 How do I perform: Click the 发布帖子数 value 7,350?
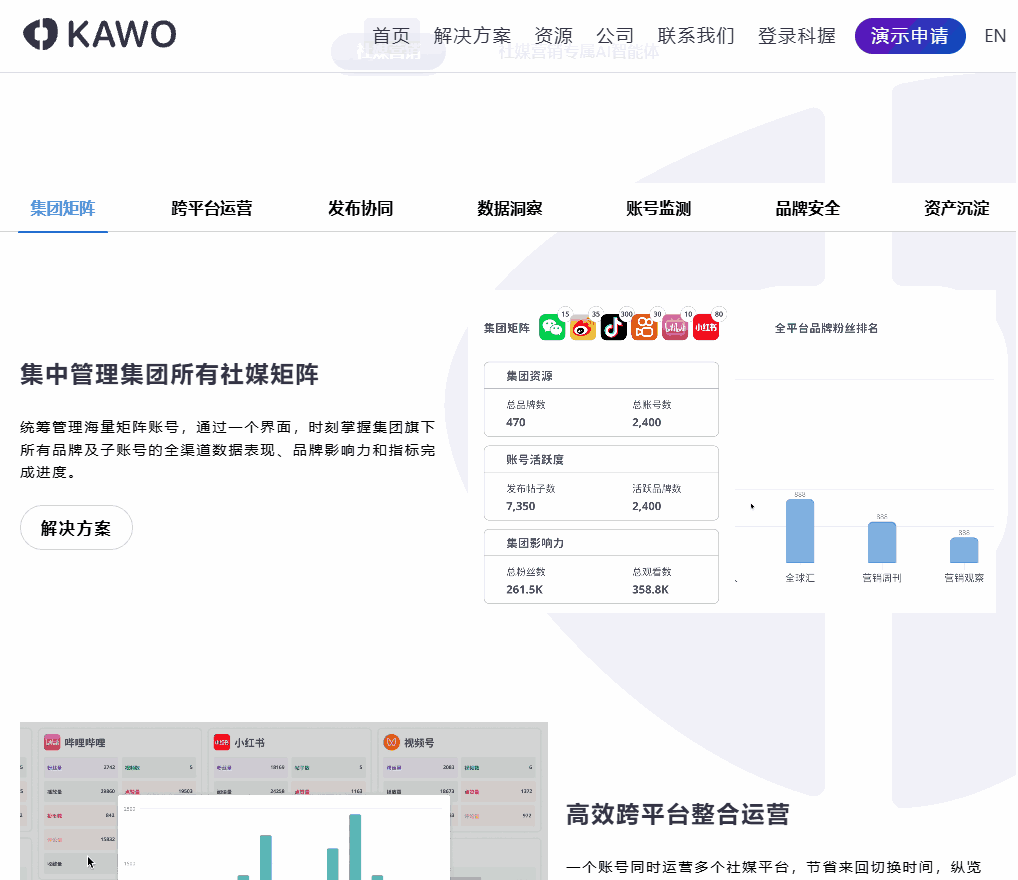(x=521, y=506)
